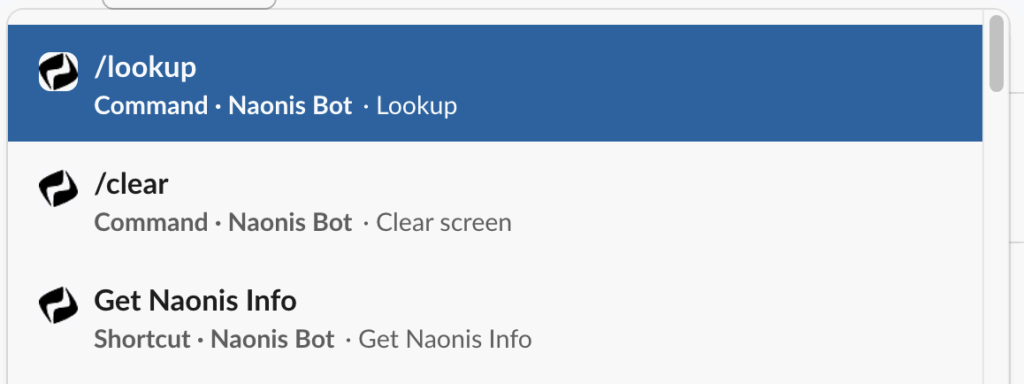Click 'Naonis Bot' label in the Shortcut row
Image resolution: width=1024 pixels, height=384 pixels.
point(273,340)
